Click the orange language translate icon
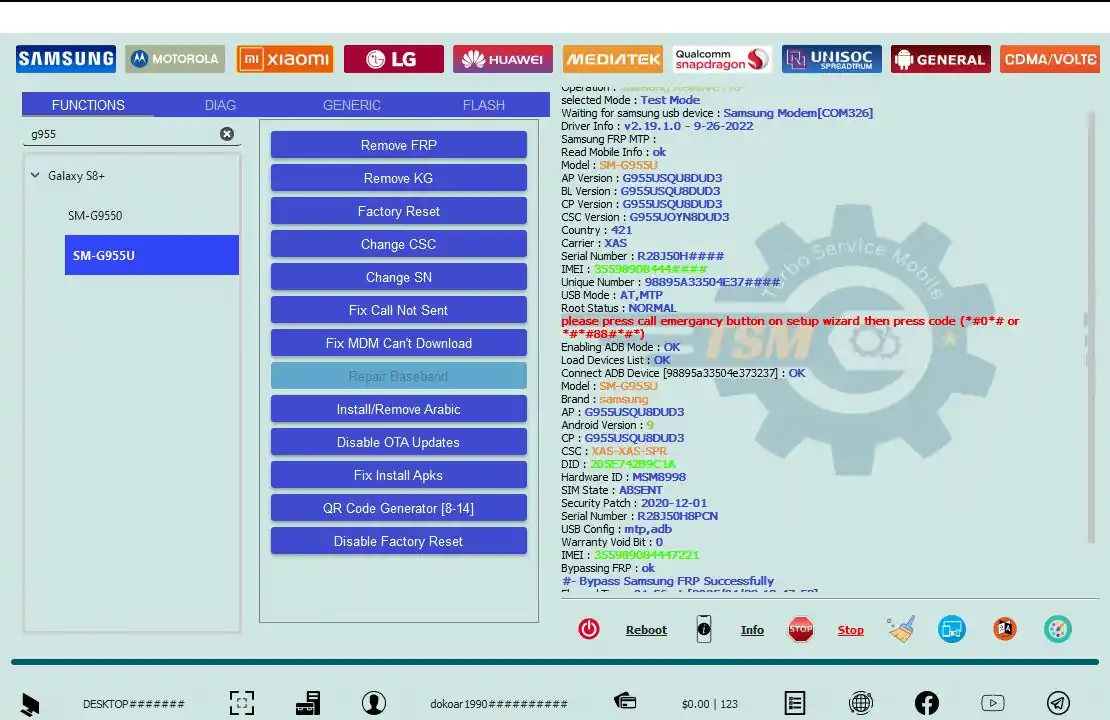 1005,629
